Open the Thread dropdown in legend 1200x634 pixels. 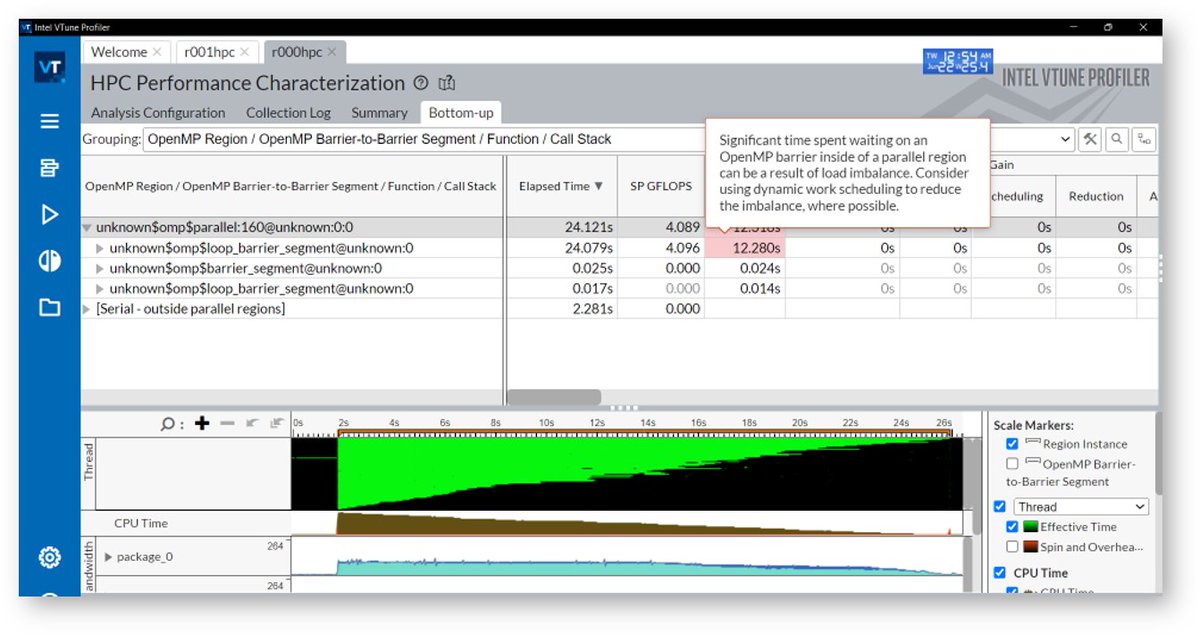tap(1081, 507)
